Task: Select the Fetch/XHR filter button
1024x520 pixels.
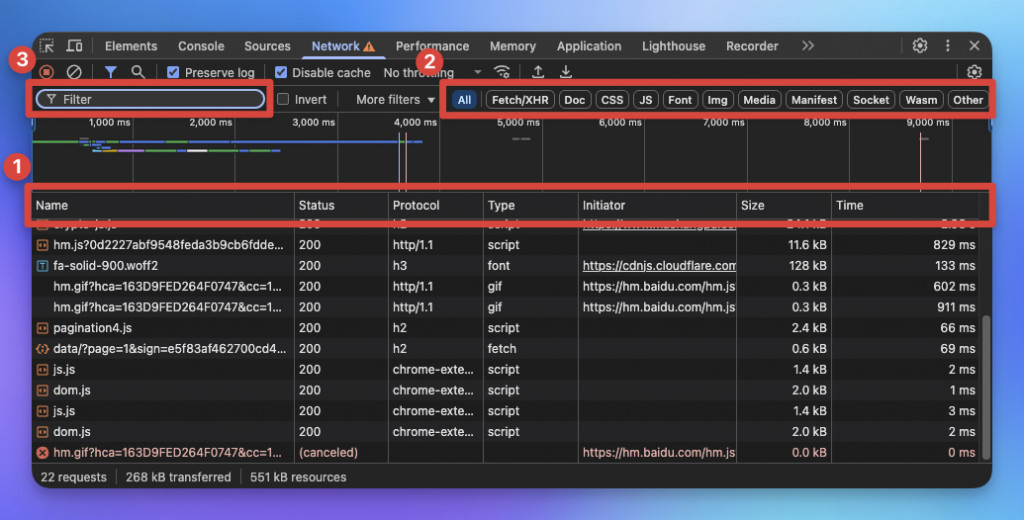Action: (520, 100)
